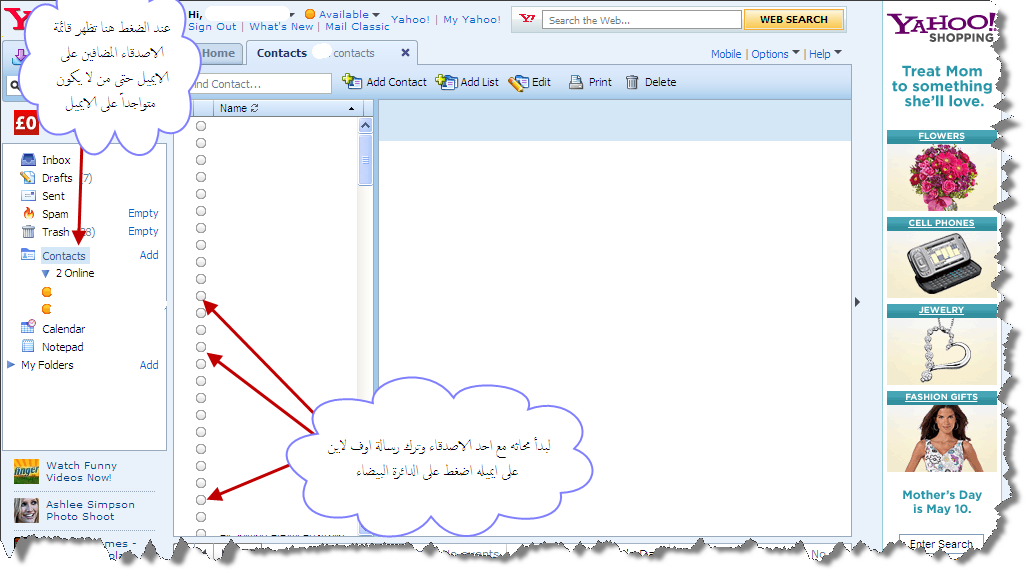
Task: Click the Contacts card icon in sidebar
Action: tap(28, 255)
